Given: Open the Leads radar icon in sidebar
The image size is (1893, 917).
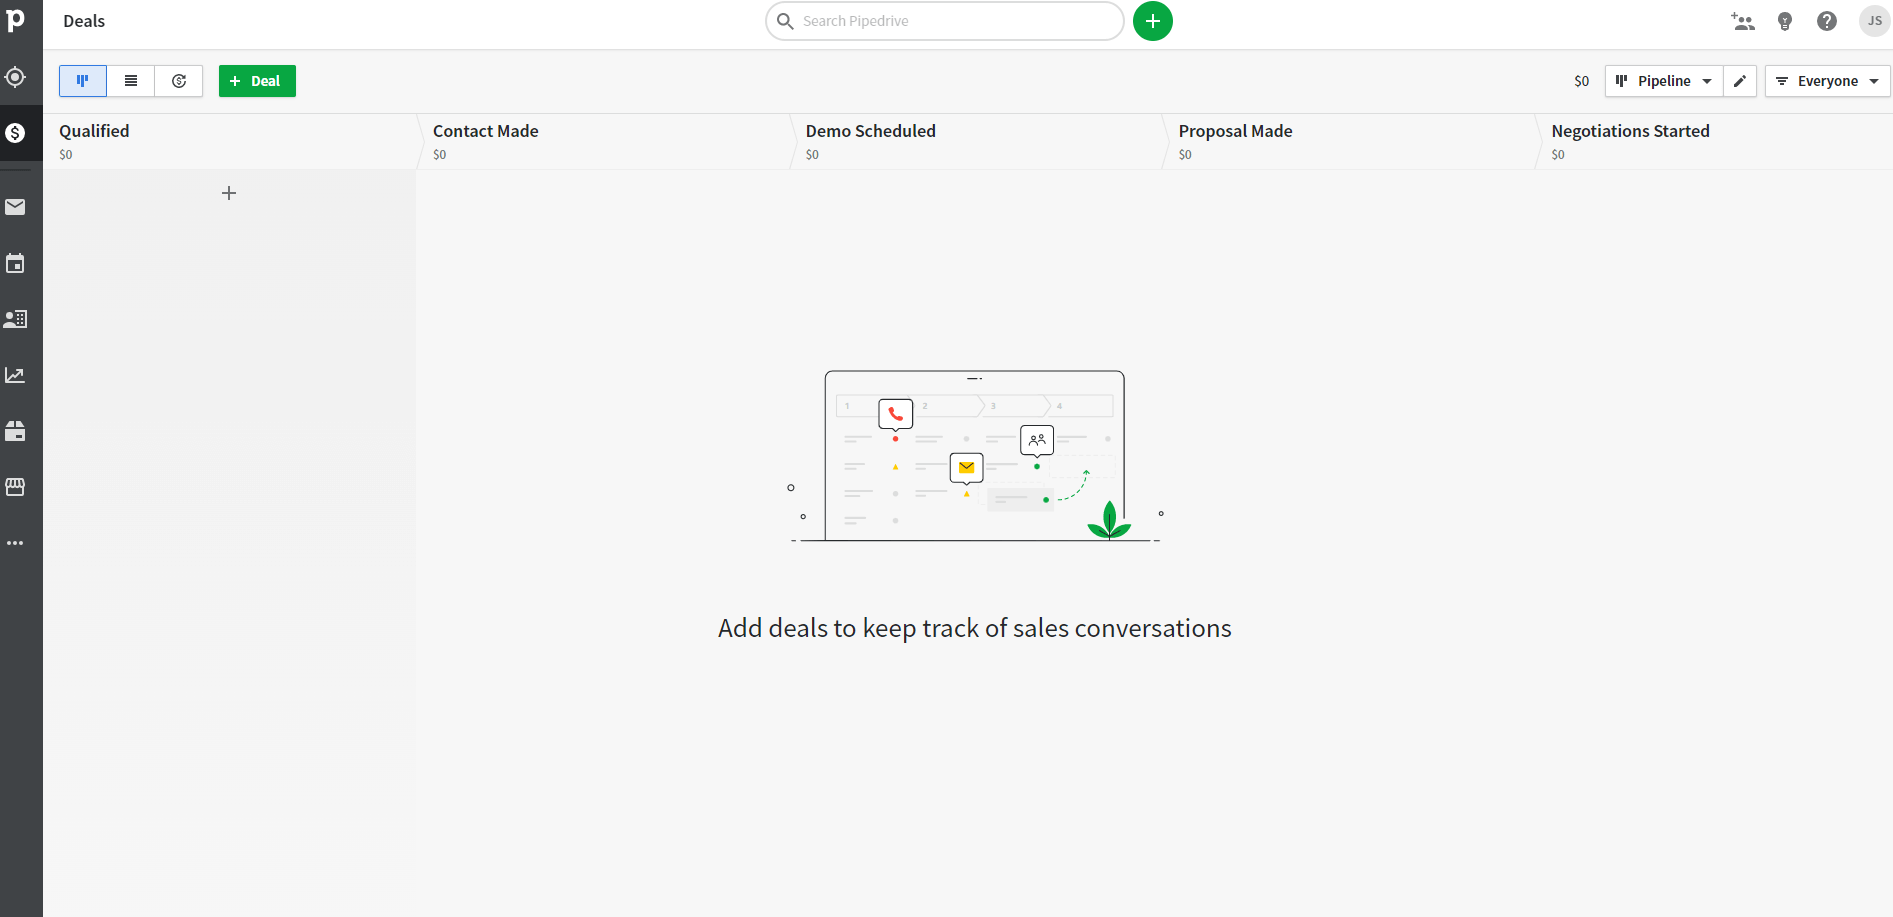Looking at the screenshot, I should pyautogui.click(x=15, y=77).
